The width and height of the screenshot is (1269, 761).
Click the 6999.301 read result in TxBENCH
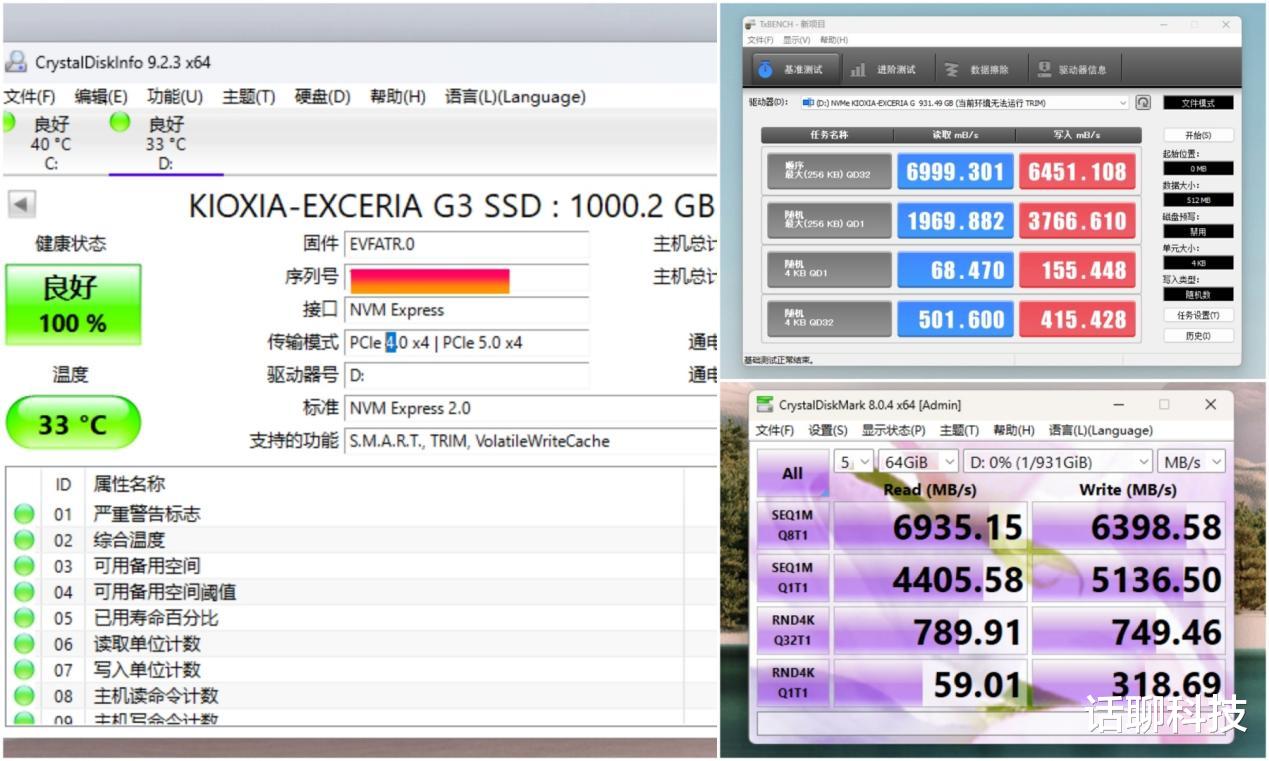(x=955, y=171)
